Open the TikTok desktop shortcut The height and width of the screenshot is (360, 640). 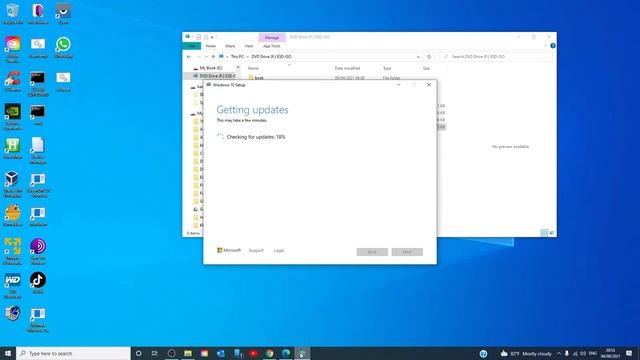pyautogui.click(x=38, y=282)
